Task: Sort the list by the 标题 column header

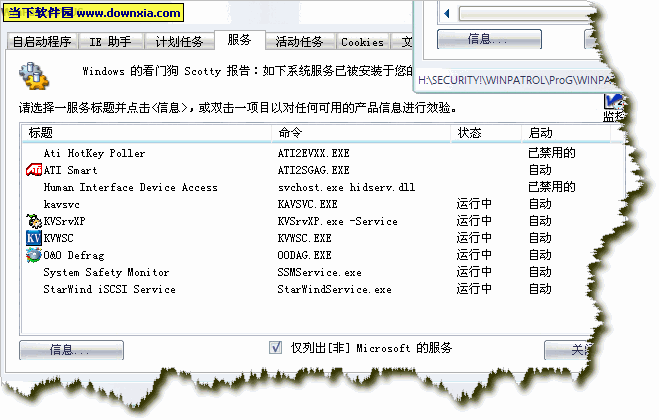Action: pos(147,133)
